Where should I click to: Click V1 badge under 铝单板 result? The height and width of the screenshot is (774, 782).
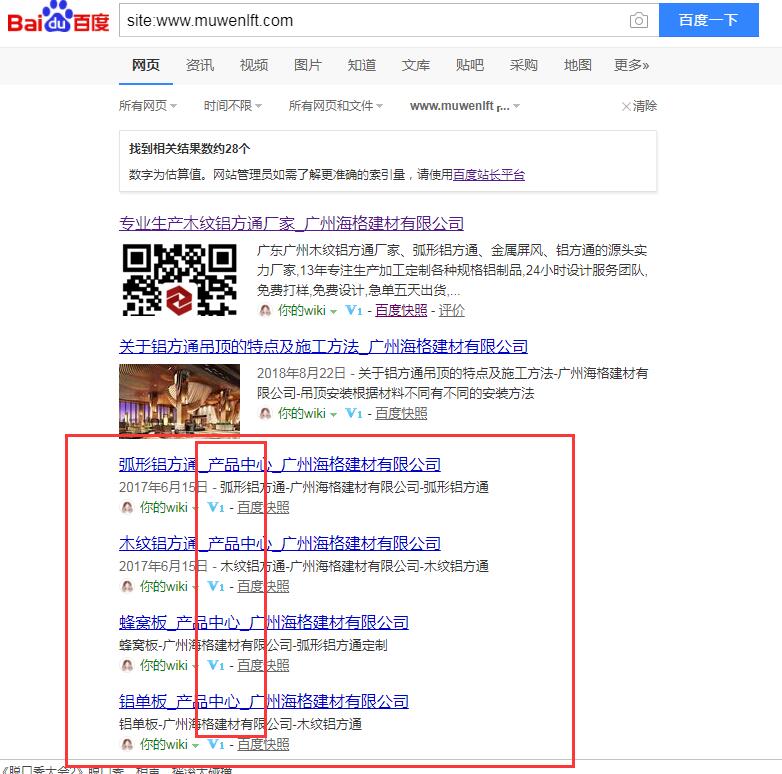(215, 745)
